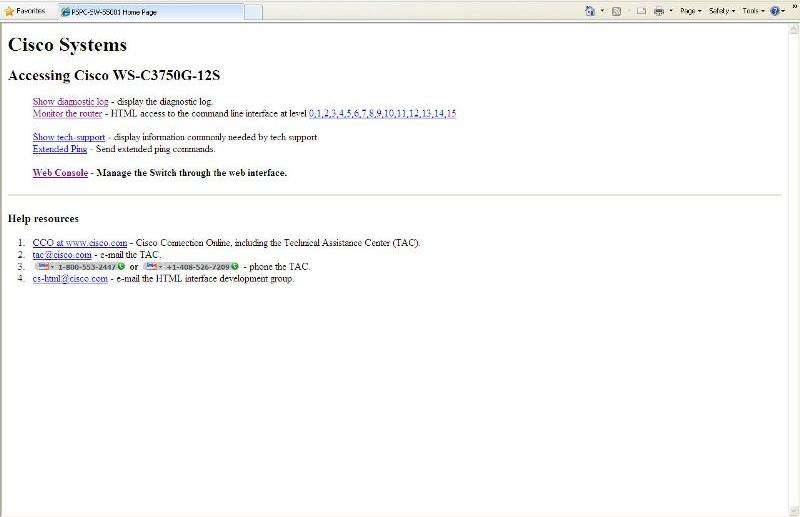This screenshot has height=517, width=800.
Task: Click the RSS feeds icon
Action: click(616, 11)
